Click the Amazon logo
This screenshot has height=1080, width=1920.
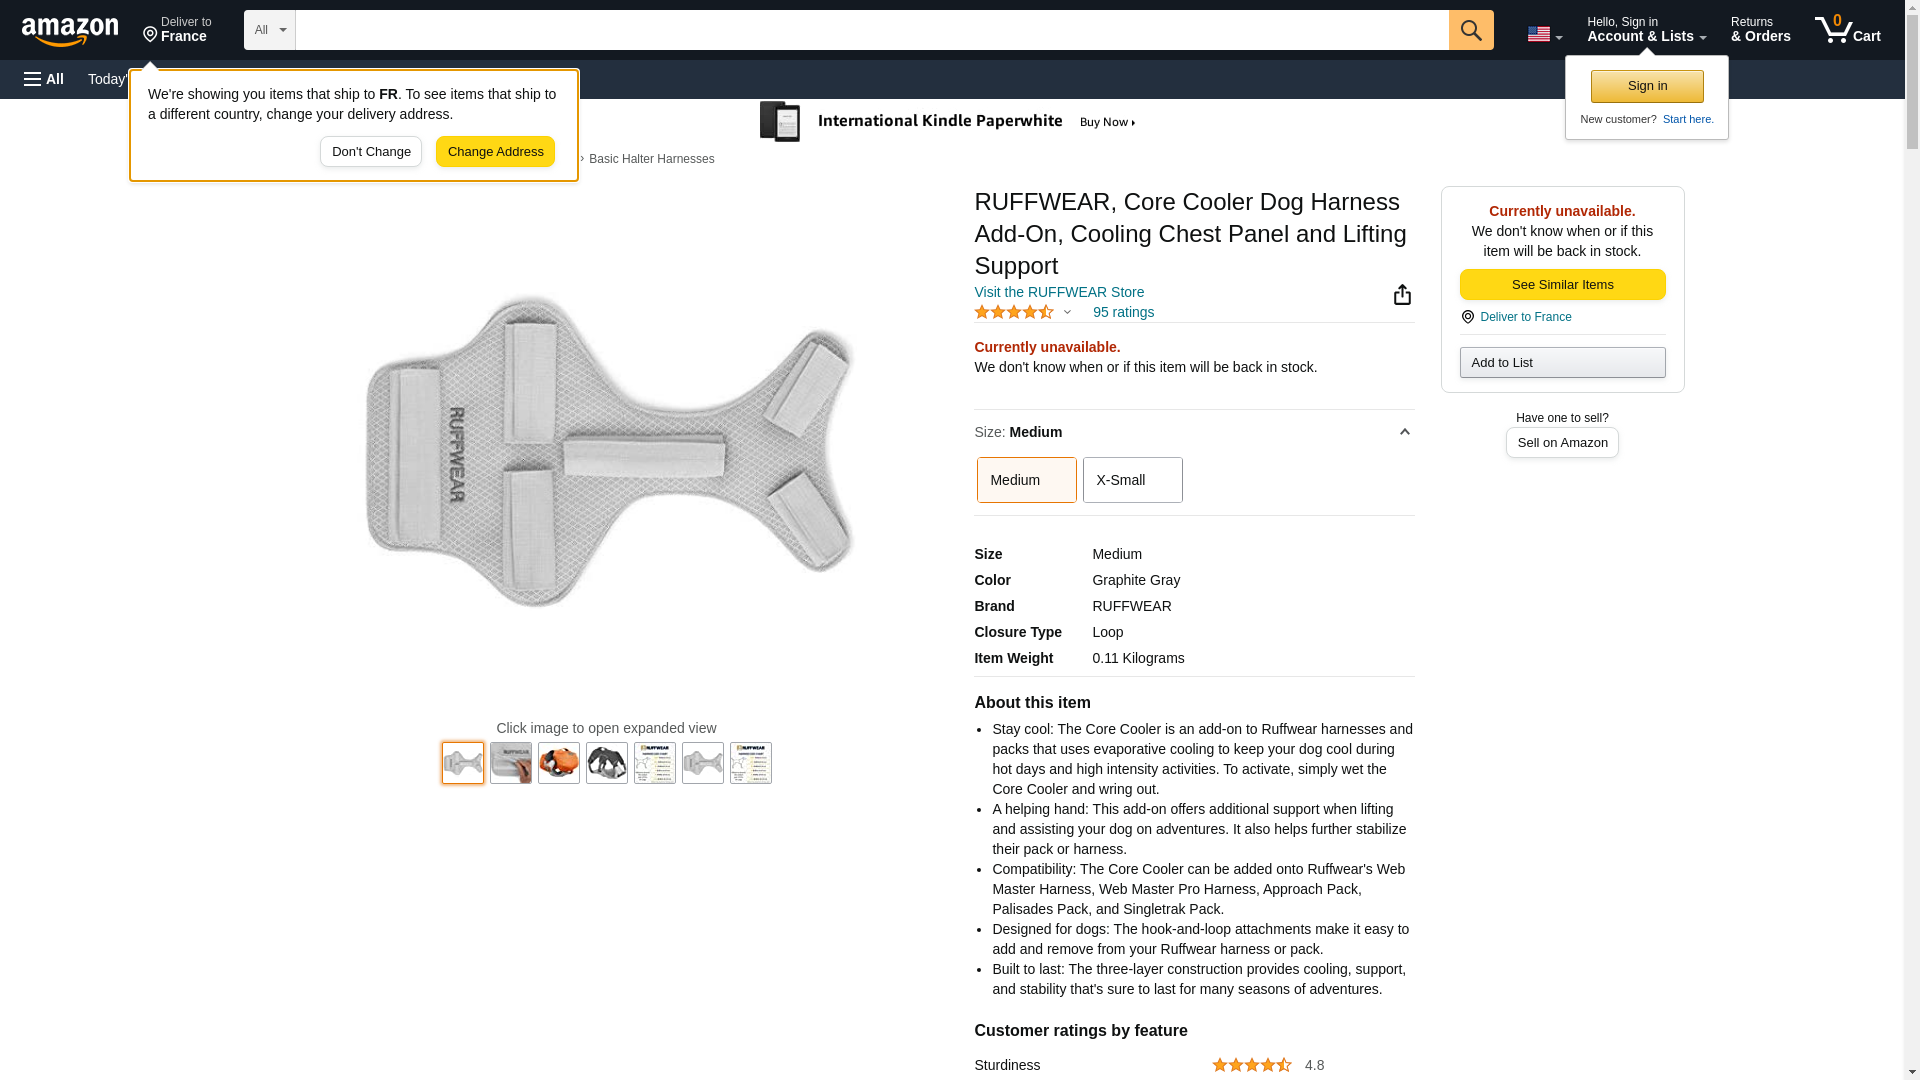(70, 31)
